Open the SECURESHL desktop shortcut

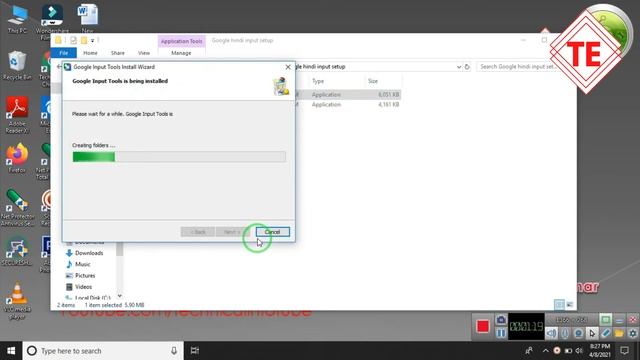[17, 251]
